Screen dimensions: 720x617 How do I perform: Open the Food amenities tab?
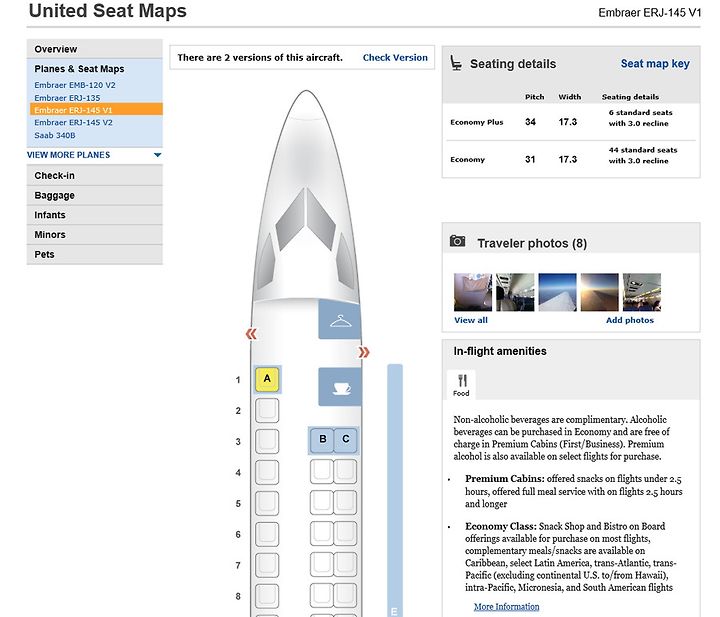[x=461, y=384]
